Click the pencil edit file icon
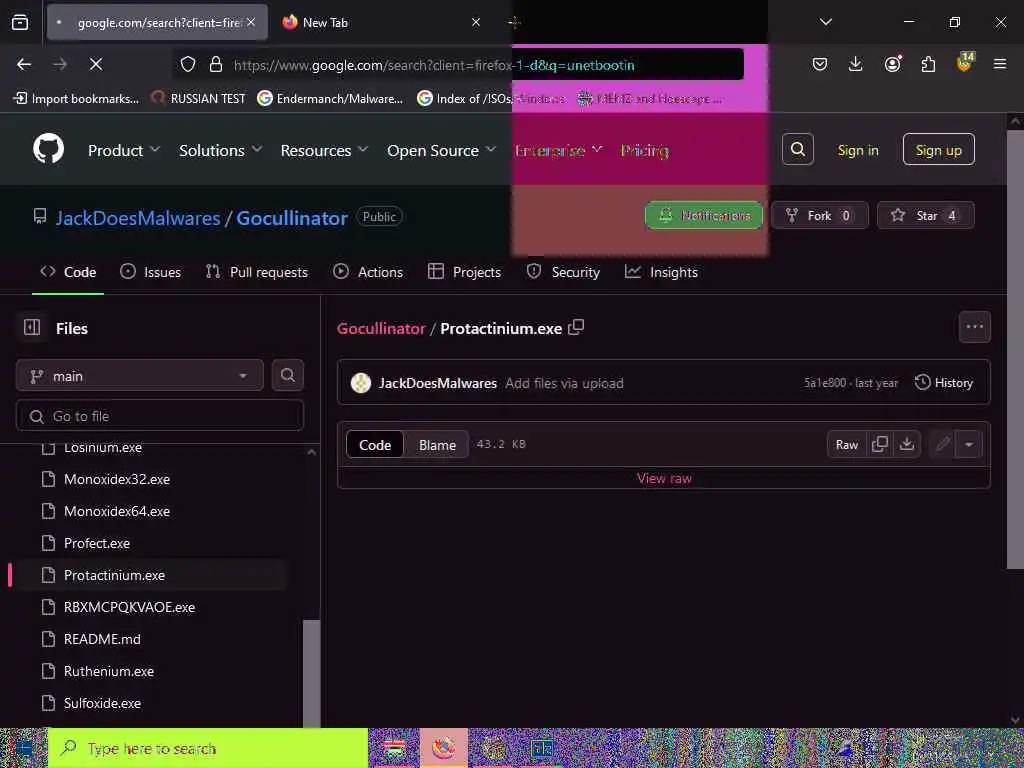This screenshot has height=768, width=1024. point(942,445)
